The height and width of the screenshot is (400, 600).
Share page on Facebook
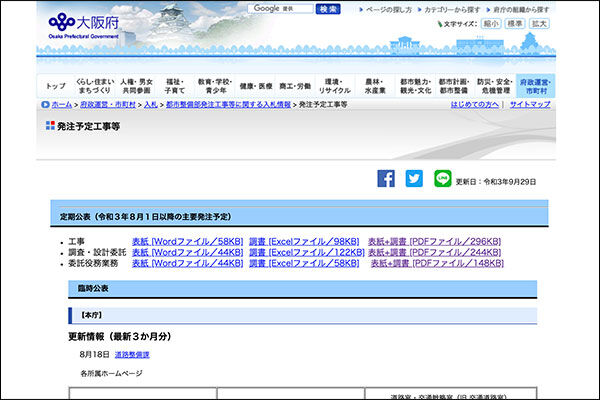point(386,179)
